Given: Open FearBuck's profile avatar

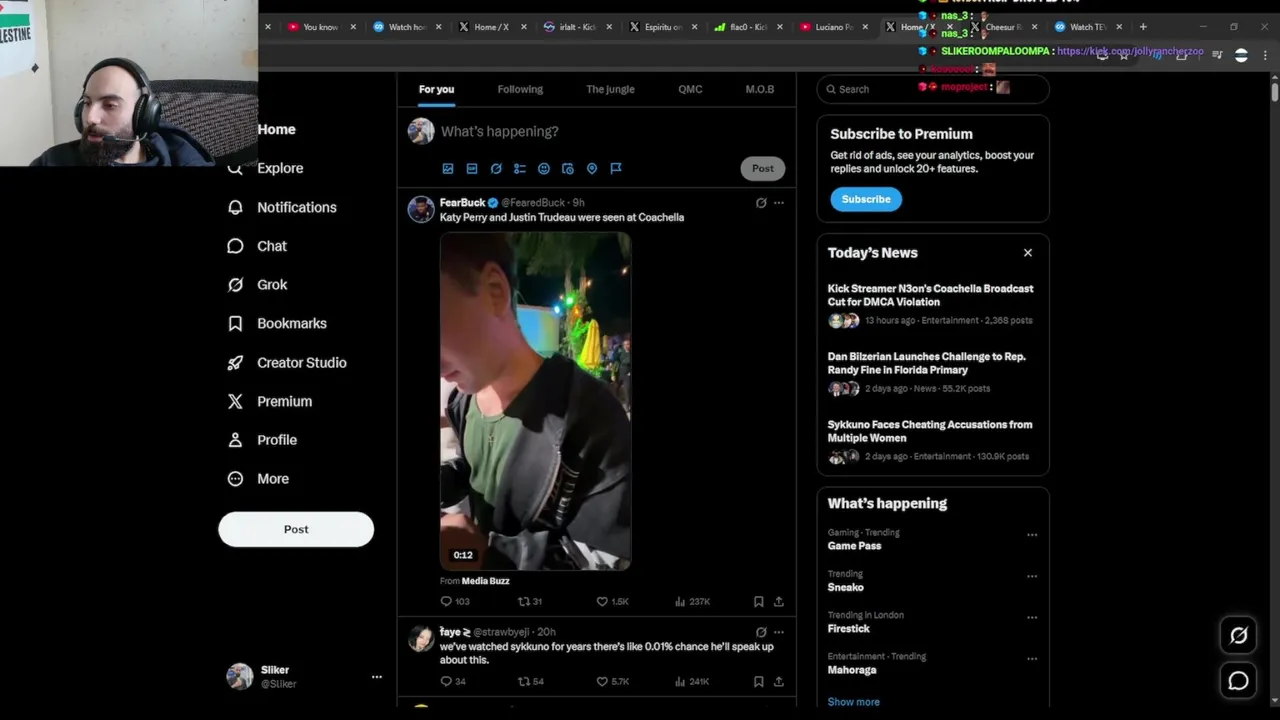Looking at the screenshot, I should [x=421, y=209].
